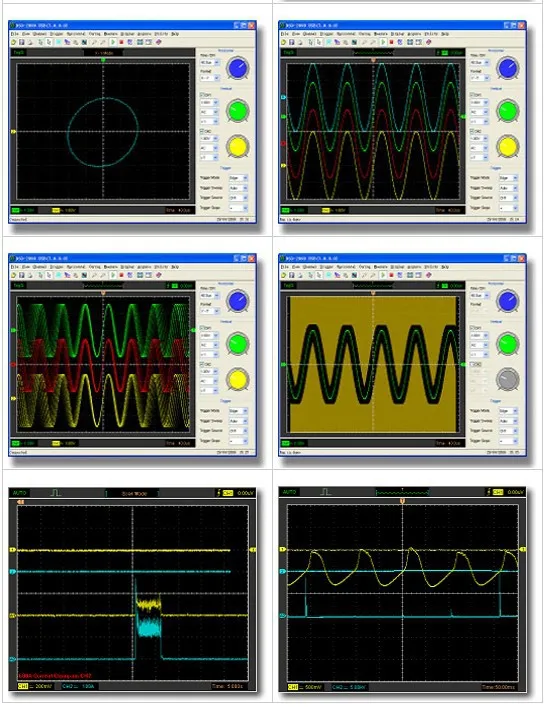Click the CH1 200mV readout in the bottom-left scope capture

pyautogui.click(x=35, y=686)
